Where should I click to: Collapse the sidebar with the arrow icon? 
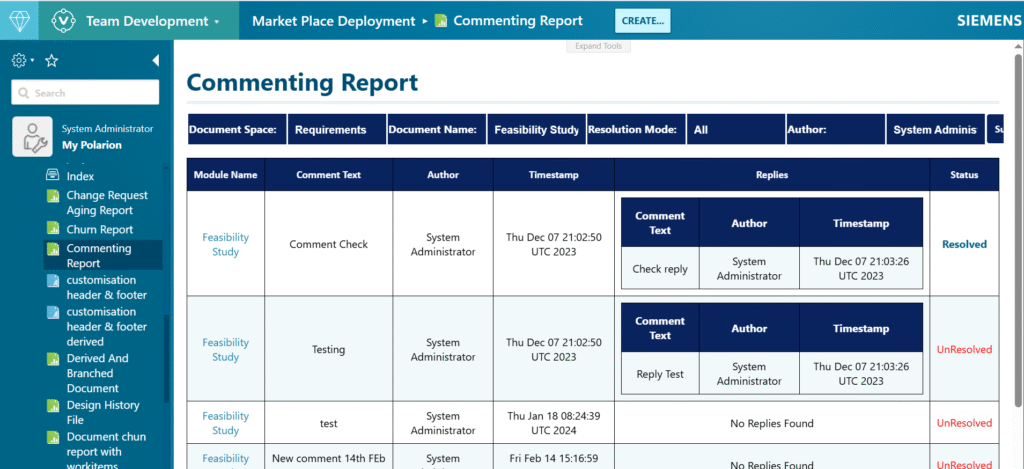click(155, 61)
